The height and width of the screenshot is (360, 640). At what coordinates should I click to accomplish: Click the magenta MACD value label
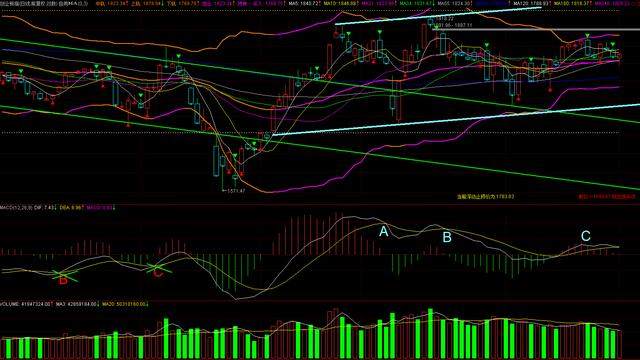click(100, 208)
